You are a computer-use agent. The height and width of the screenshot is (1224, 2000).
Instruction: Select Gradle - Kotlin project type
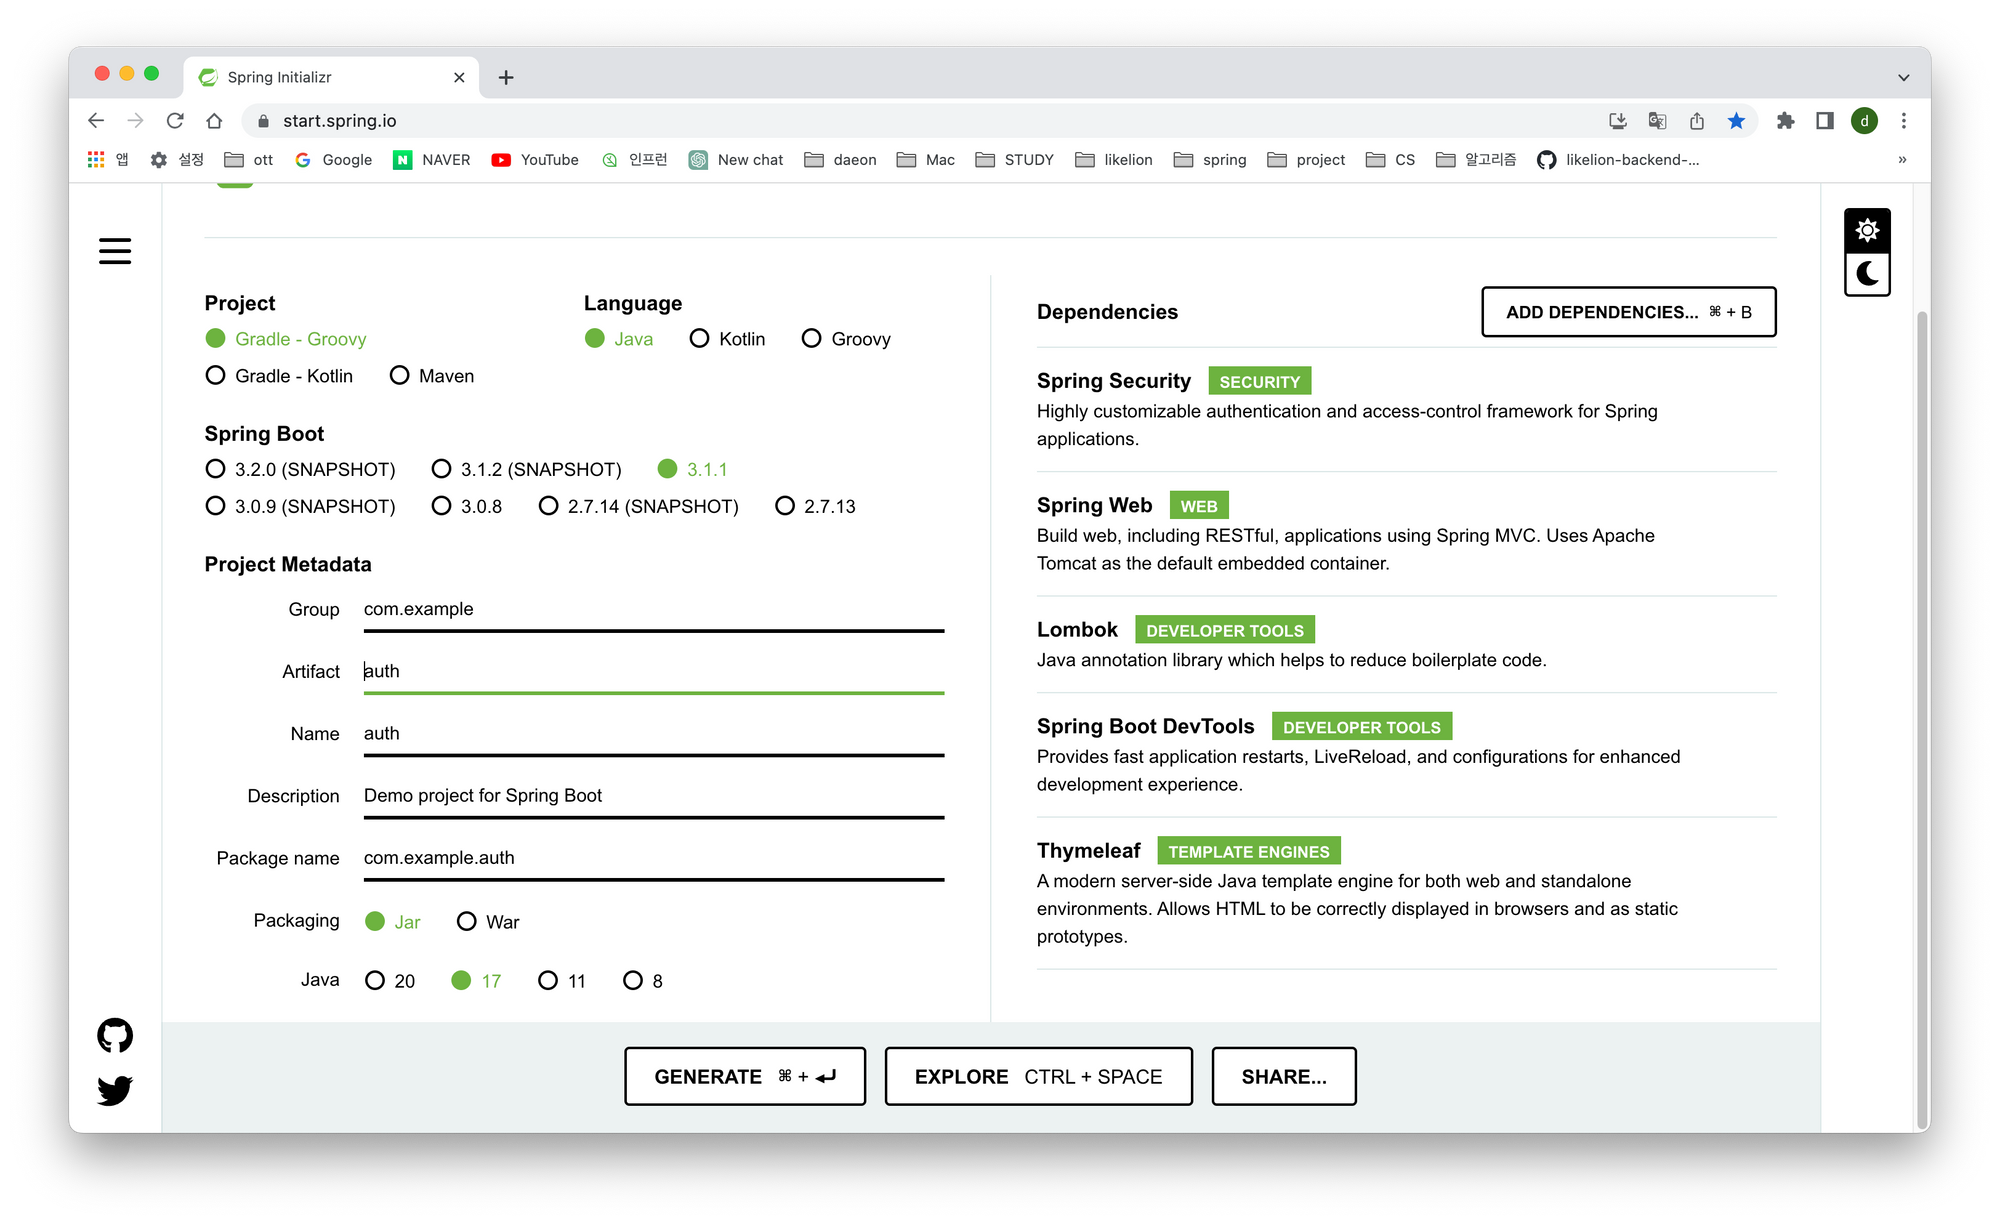[x=279, y=376]
